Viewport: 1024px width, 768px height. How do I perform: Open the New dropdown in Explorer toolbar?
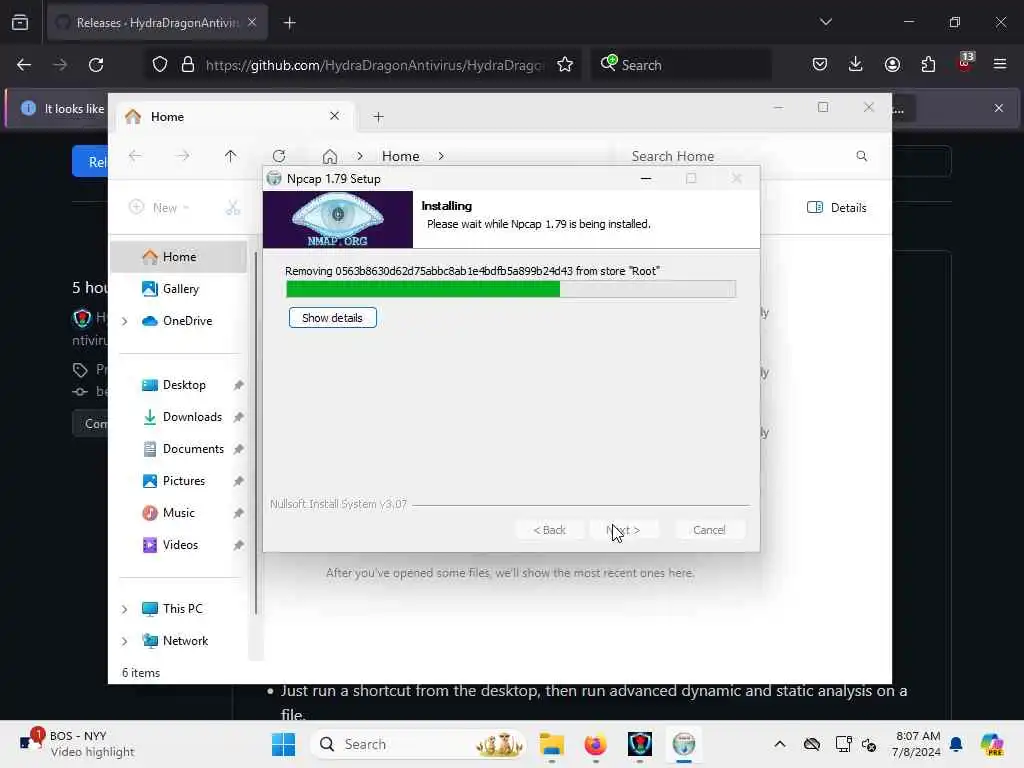pos(159,208)
